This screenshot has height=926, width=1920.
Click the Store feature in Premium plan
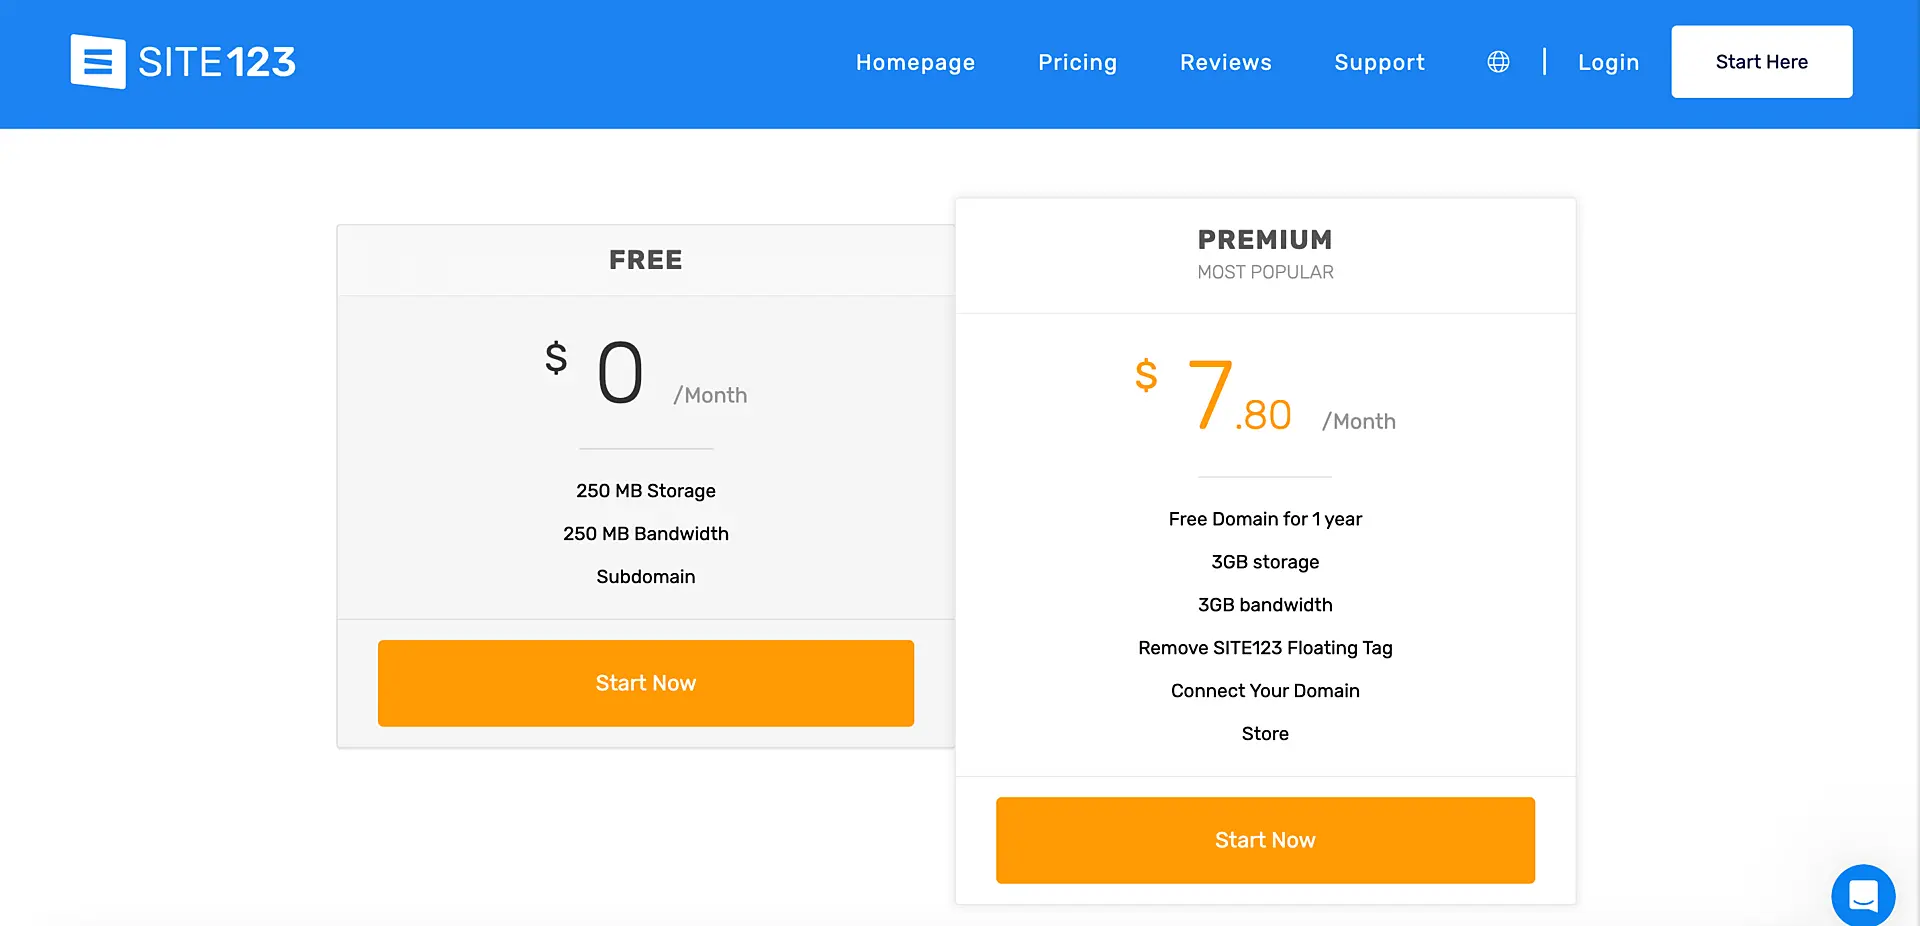(1264, 733)
